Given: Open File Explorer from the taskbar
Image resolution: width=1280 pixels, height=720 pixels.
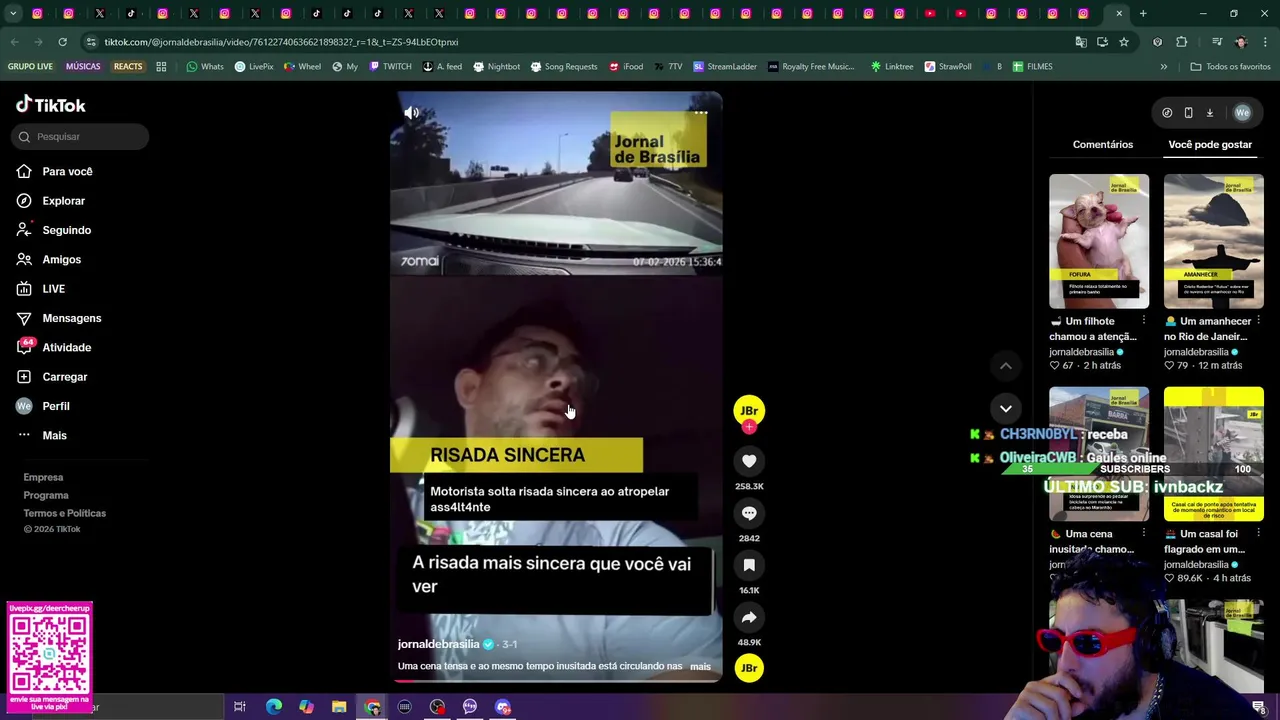Looking at the screenshot, I should pos(339,707).
